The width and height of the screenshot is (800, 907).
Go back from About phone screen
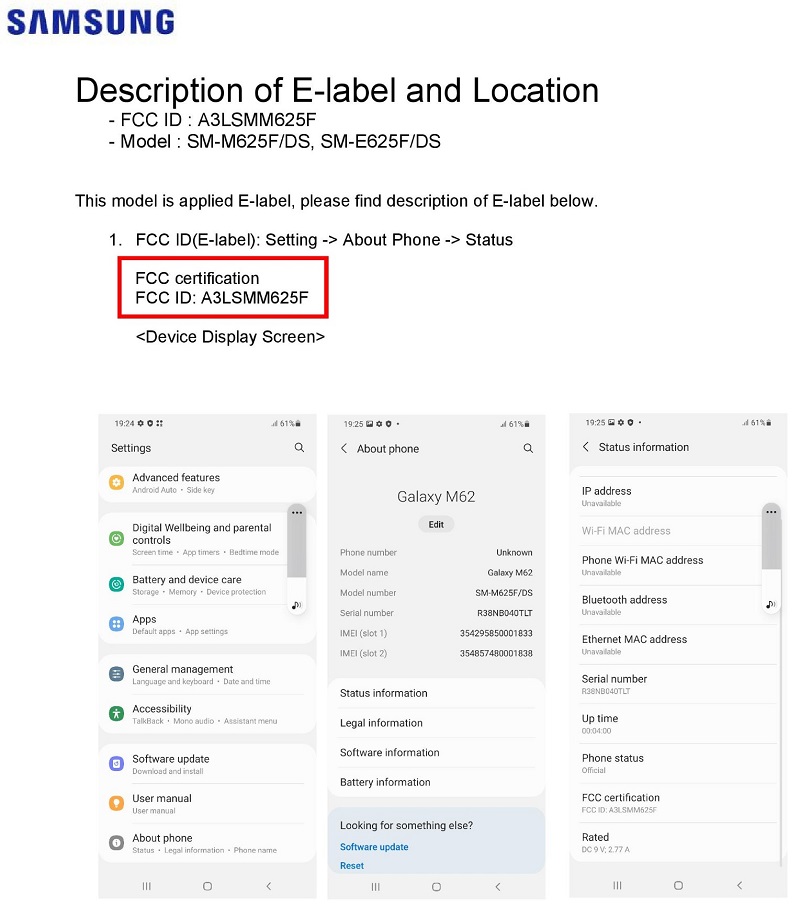tap(344, 448)
